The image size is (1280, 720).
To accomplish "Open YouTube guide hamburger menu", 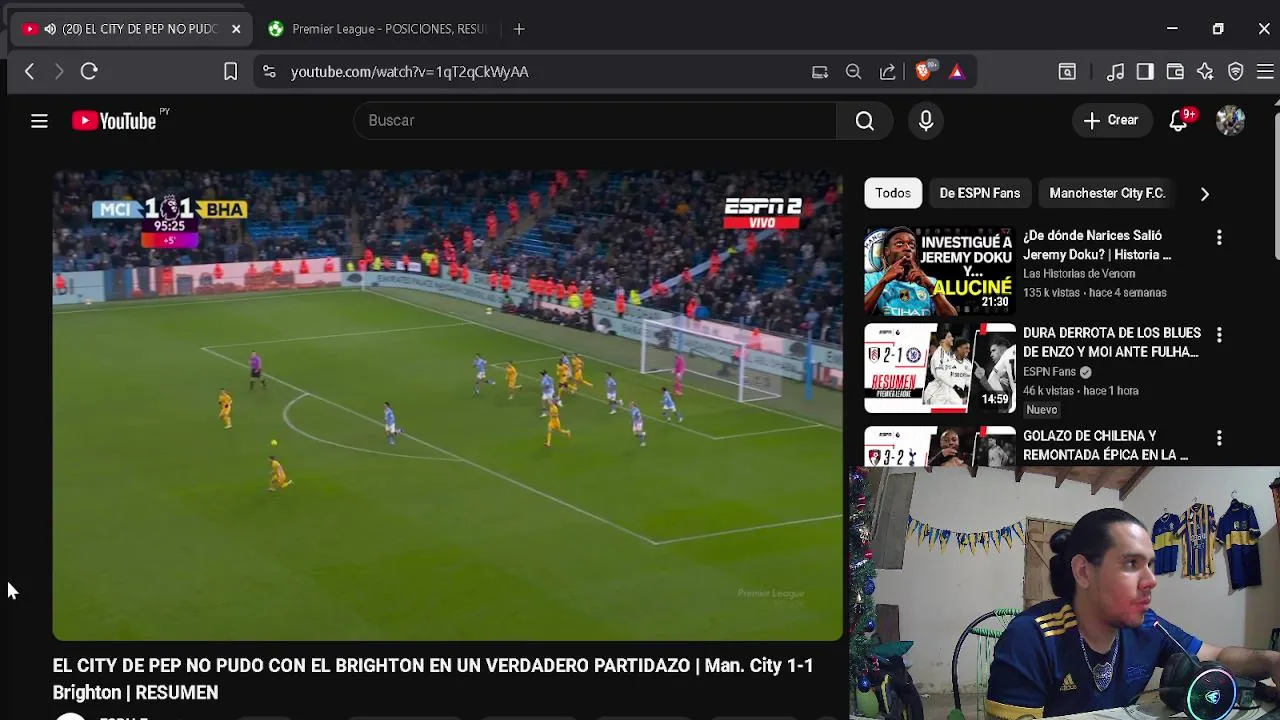I will [x=39, y=121].
